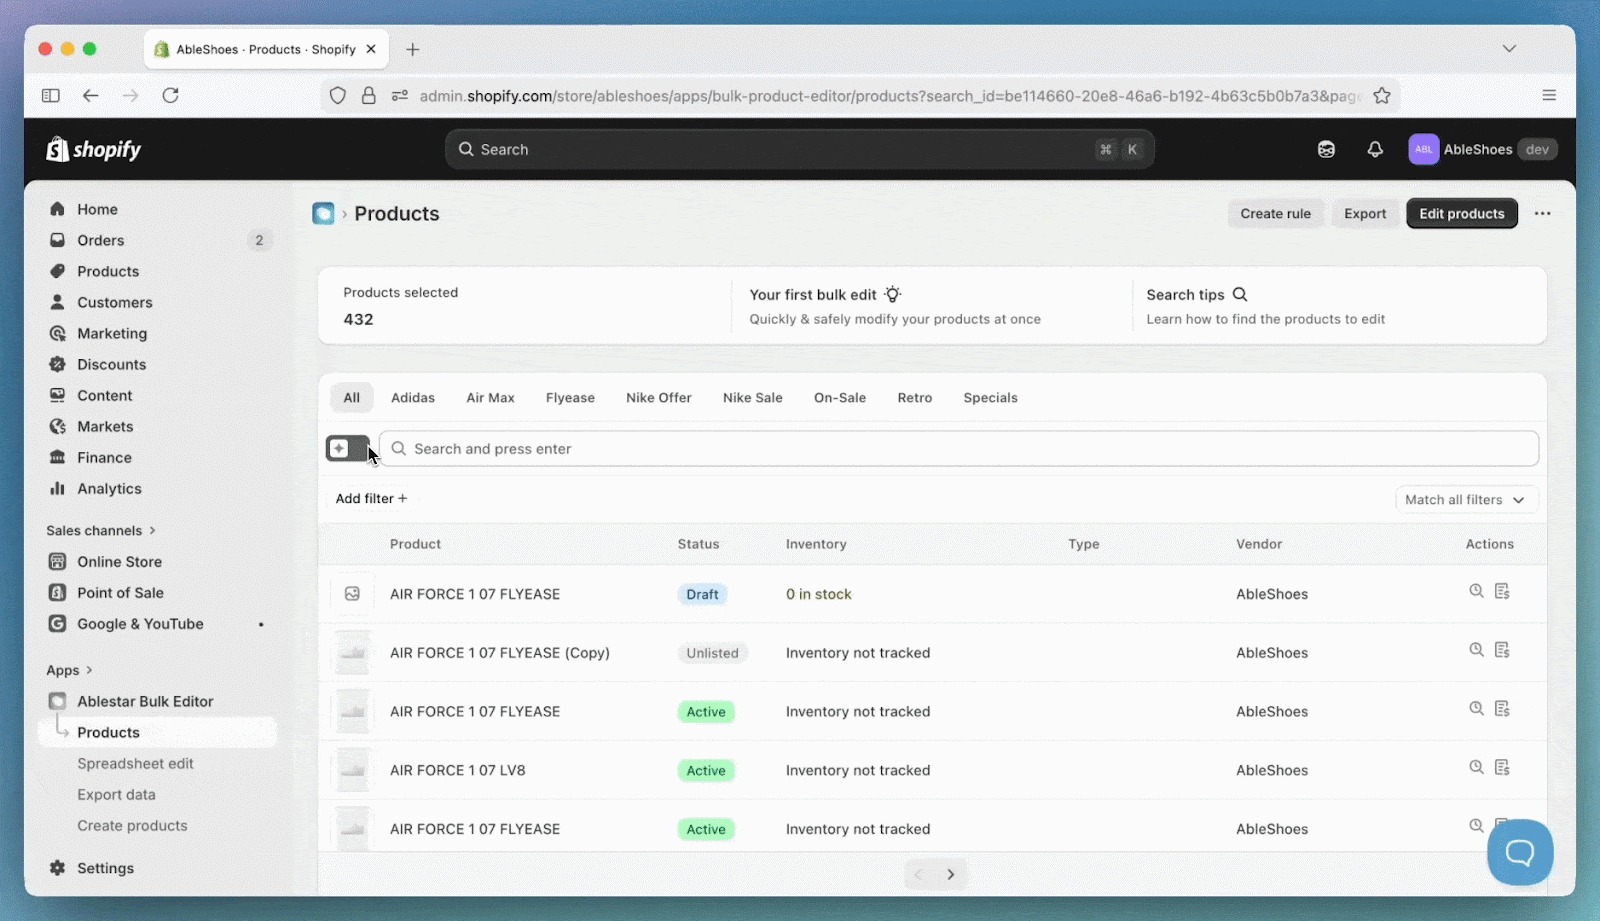Switch to the Specials tab
Screen dimensions: 1600x921
[990, 397]
